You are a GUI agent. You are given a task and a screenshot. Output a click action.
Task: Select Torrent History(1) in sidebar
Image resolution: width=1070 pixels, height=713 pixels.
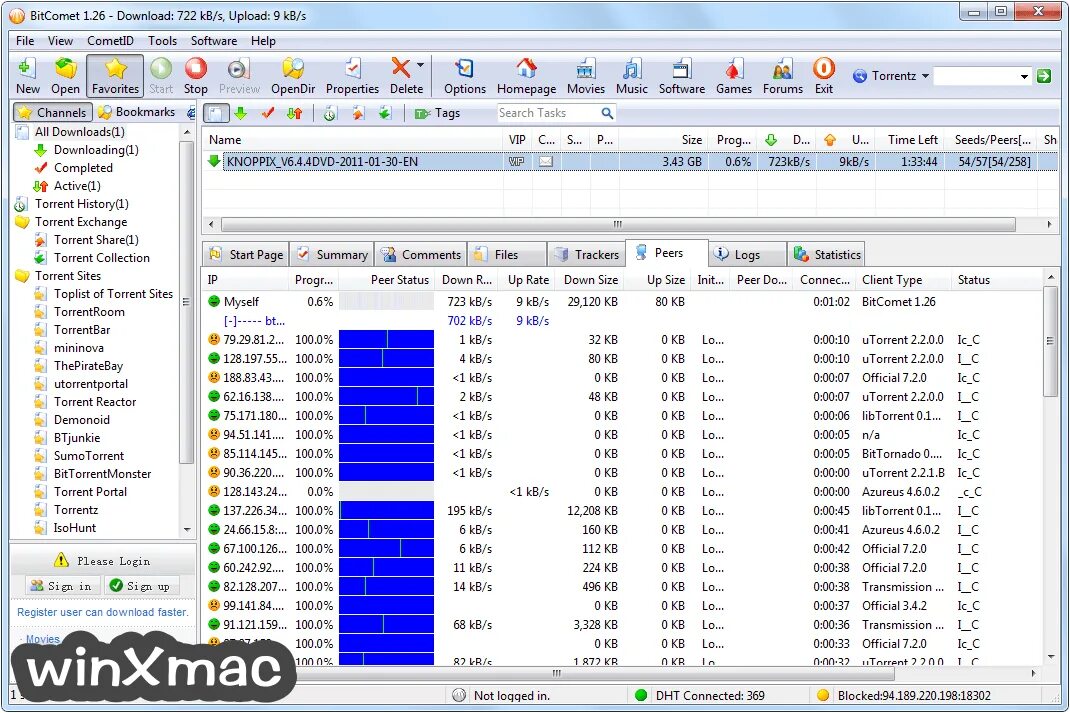(81, 204)
